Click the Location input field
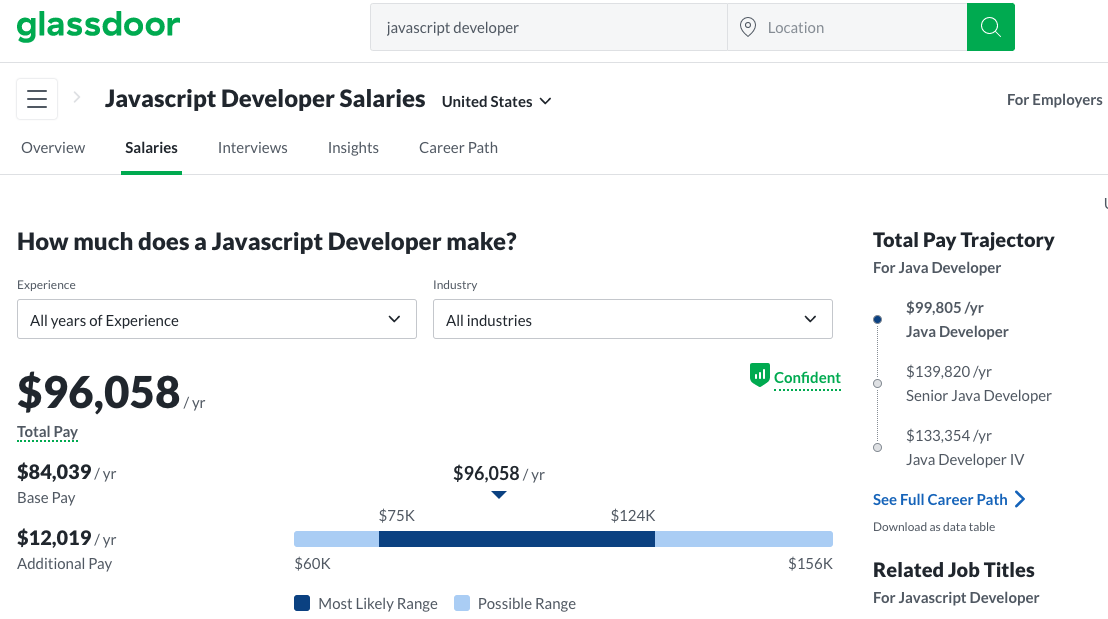 click(x=847, y=27)
